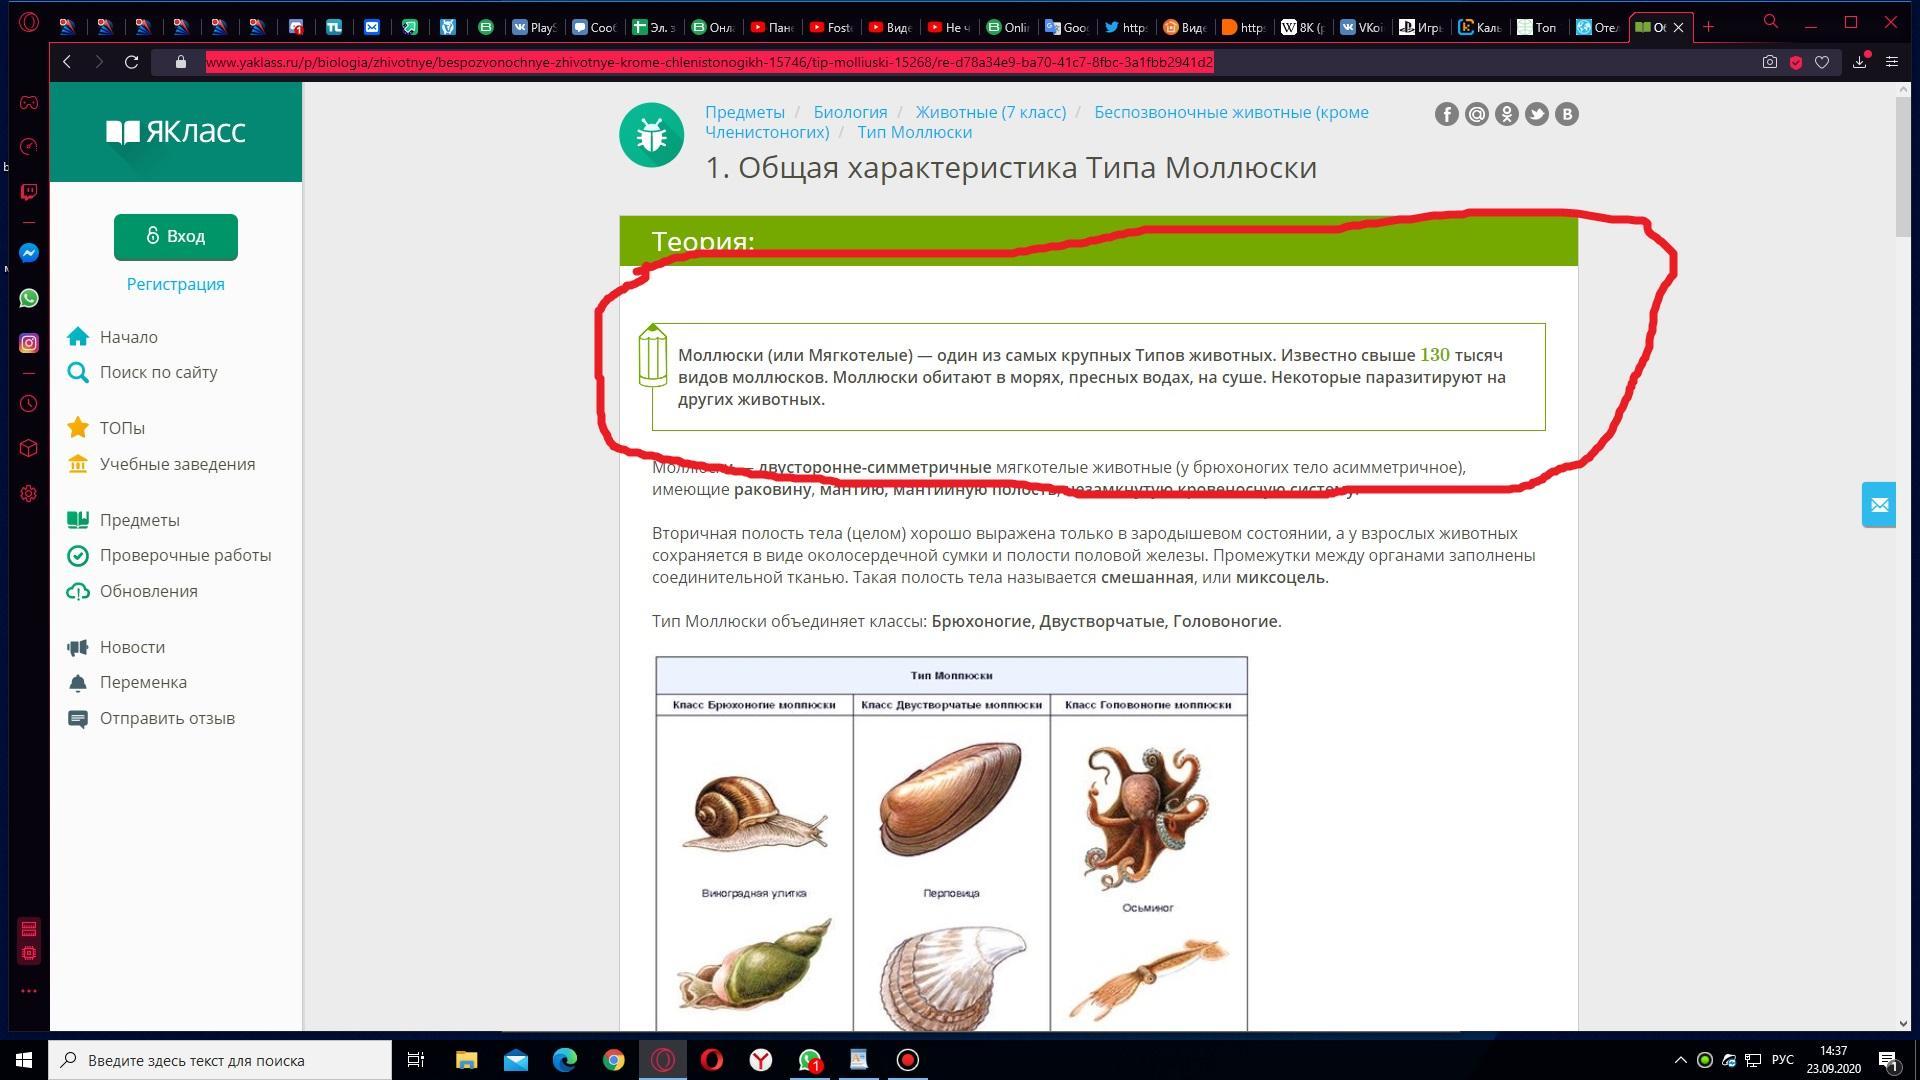The height and width of the screenshot is (1080, 1920).
Task: Reload the page with refresh button
Action: (x=131, y=62)
